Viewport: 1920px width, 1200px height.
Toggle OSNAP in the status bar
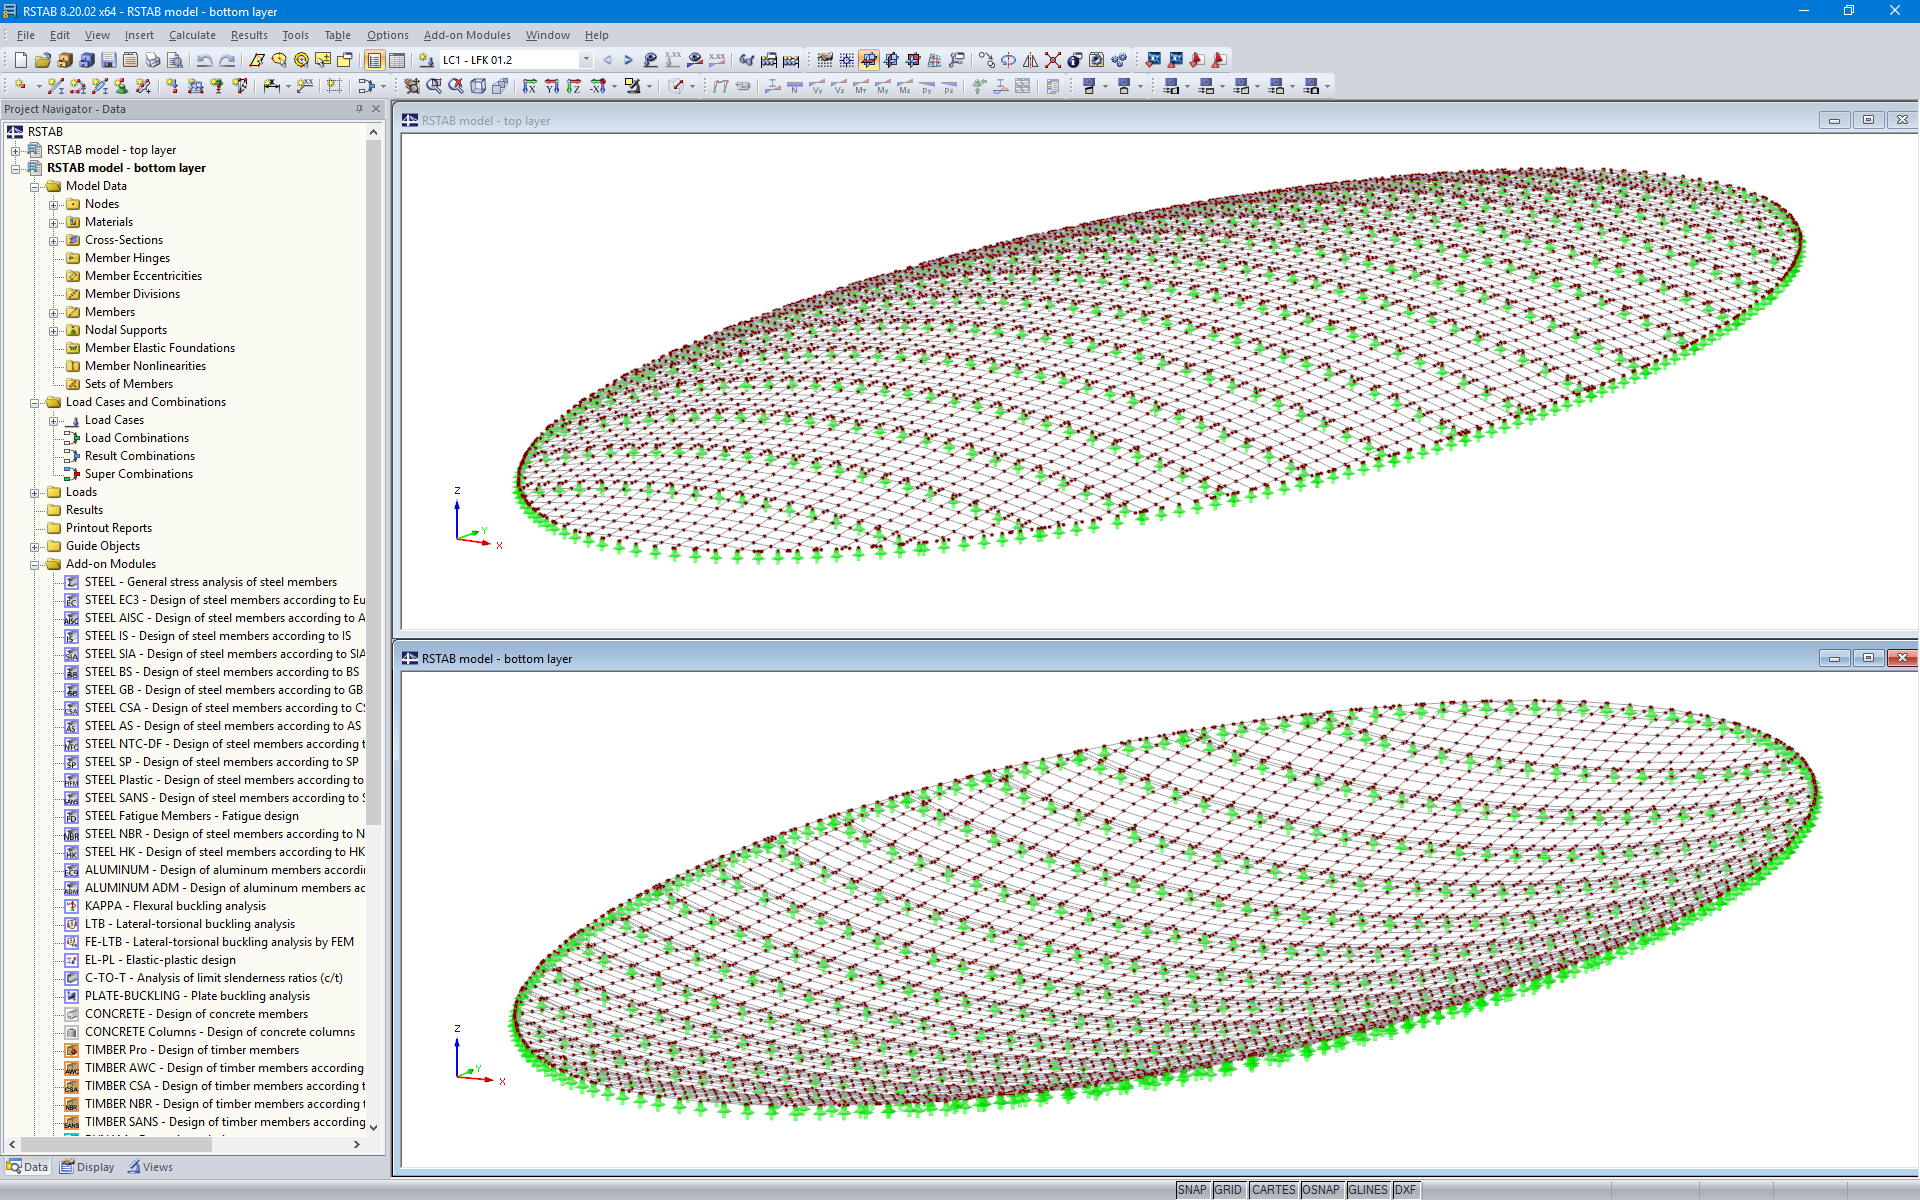pyautogui.click(x=1321, y=1190)
